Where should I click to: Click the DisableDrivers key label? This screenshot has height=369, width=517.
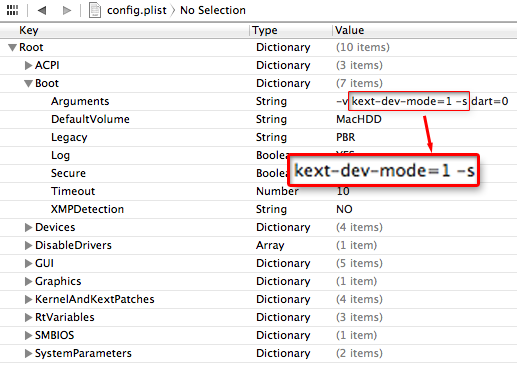pyautogui.click(x=73, y=245)
